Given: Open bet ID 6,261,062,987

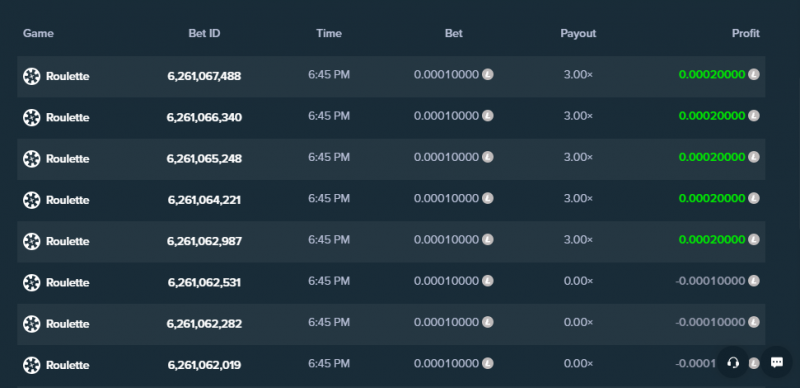Looking at the screenshot, I should click(204, 241).
